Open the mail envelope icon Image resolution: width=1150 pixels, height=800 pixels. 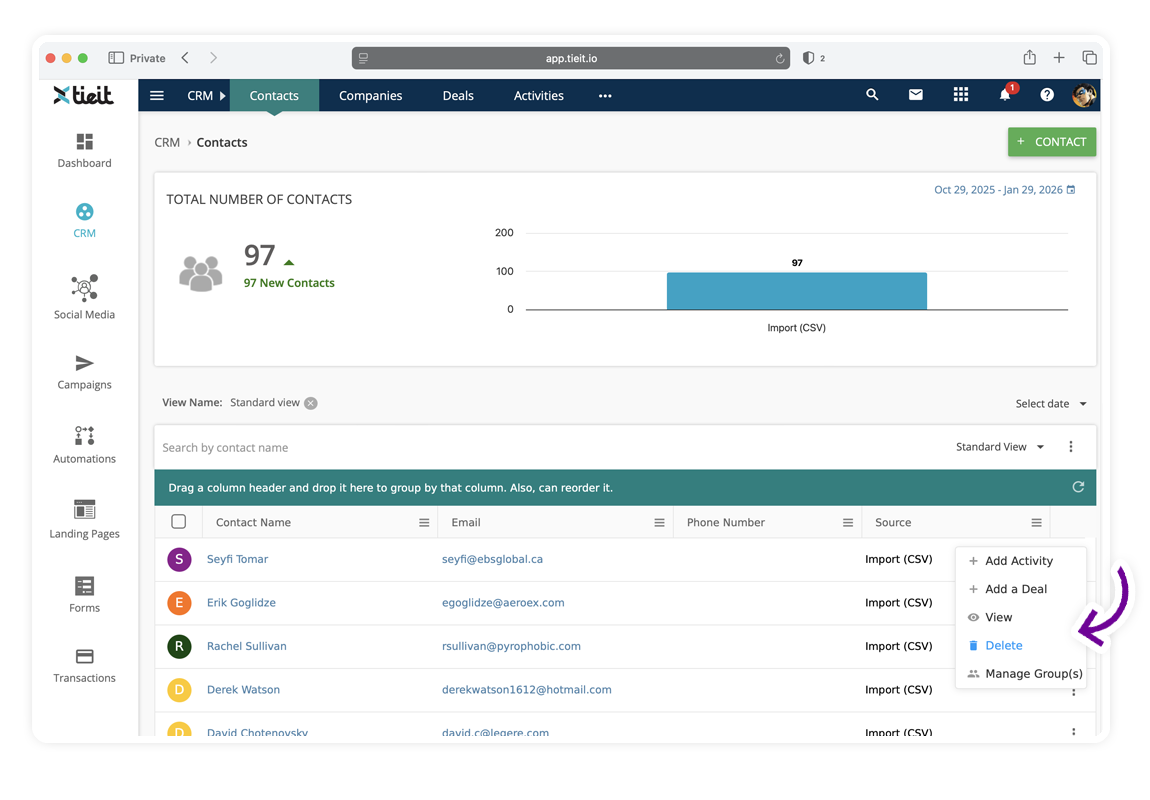(x=915, y=95)
